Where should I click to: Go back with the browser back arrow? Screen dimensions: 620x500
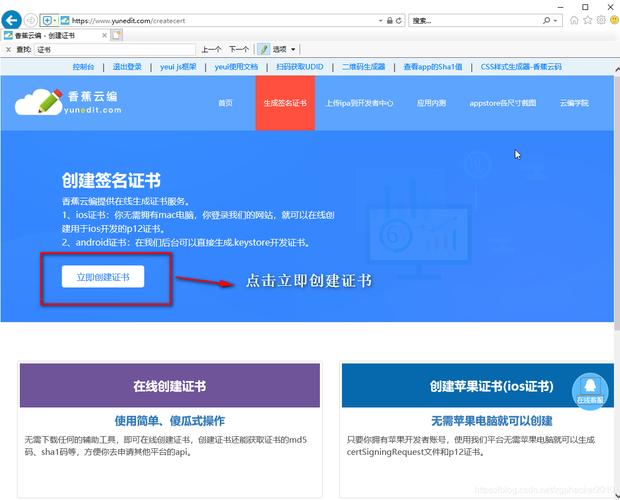tap(11, 20)
